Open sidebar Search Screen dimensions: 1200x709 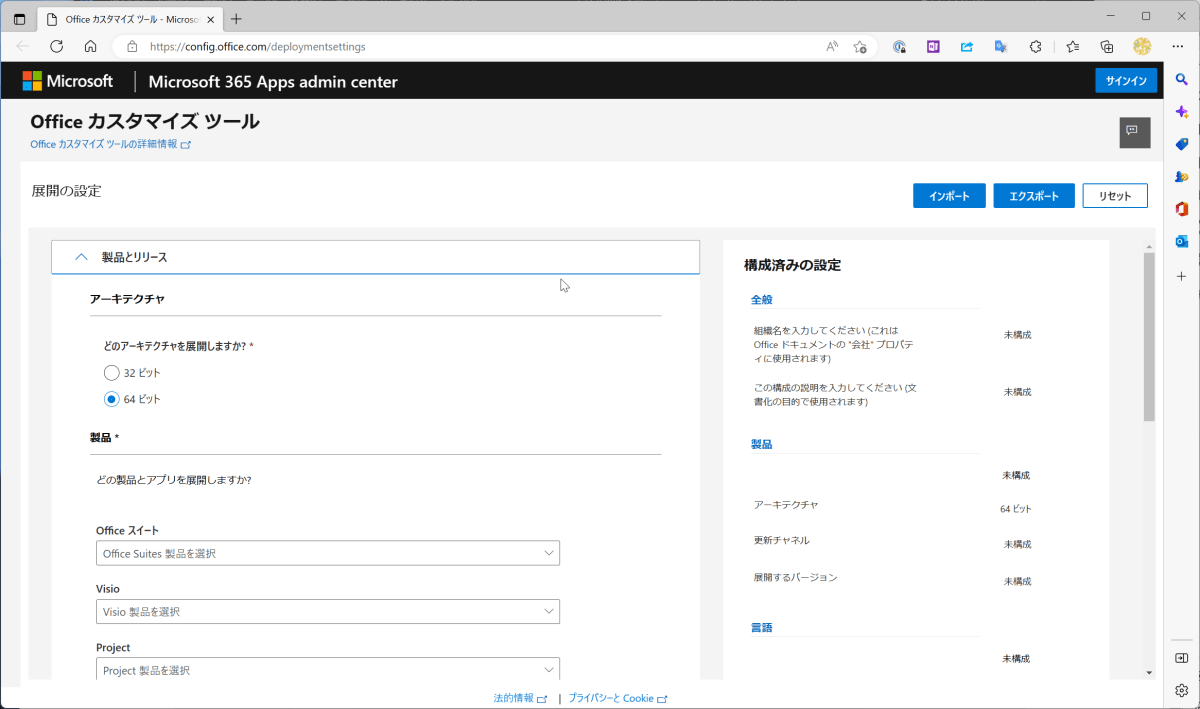[1181, 79]
